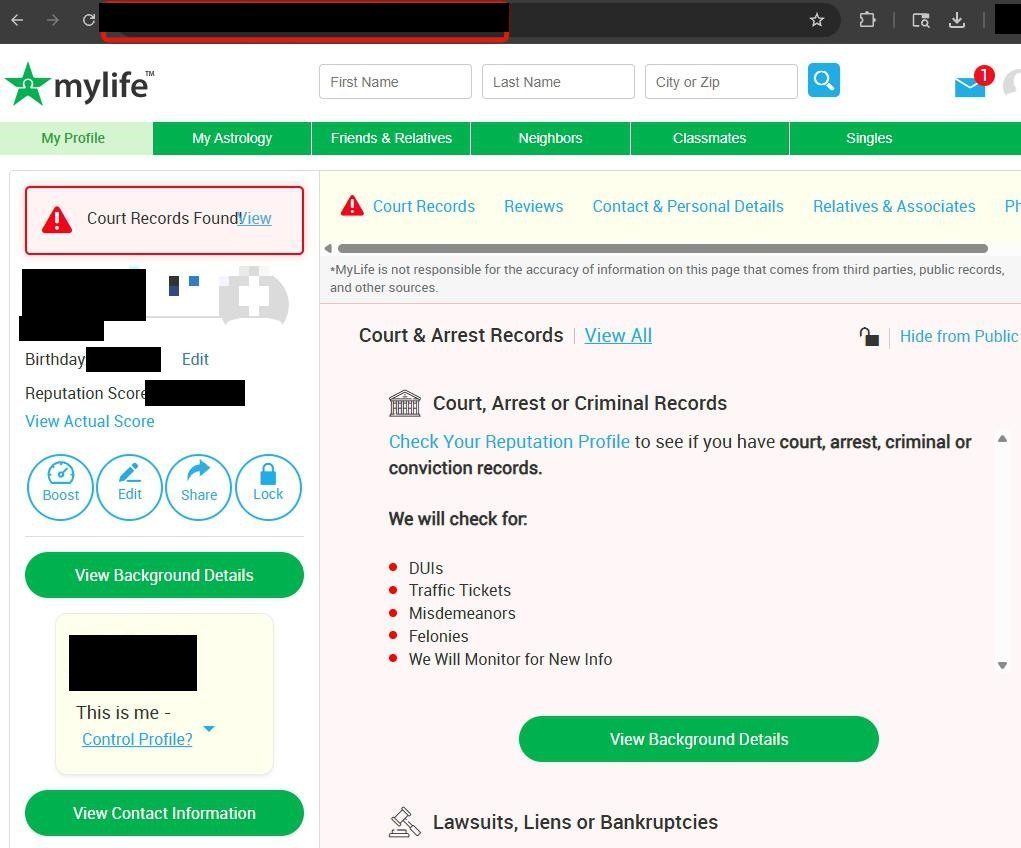Click warning triangle beside Court Records tab
1021x848 pixels.
[x=352, y=206]
